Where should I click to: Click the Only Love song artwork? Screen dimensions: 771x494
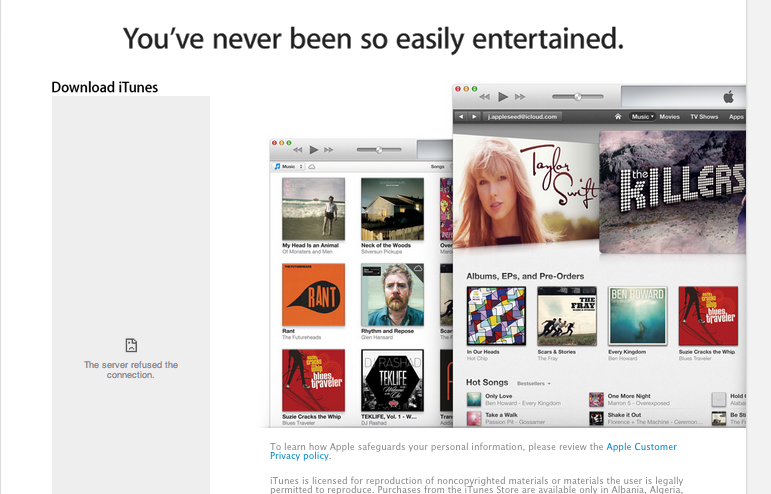[474, 399]
